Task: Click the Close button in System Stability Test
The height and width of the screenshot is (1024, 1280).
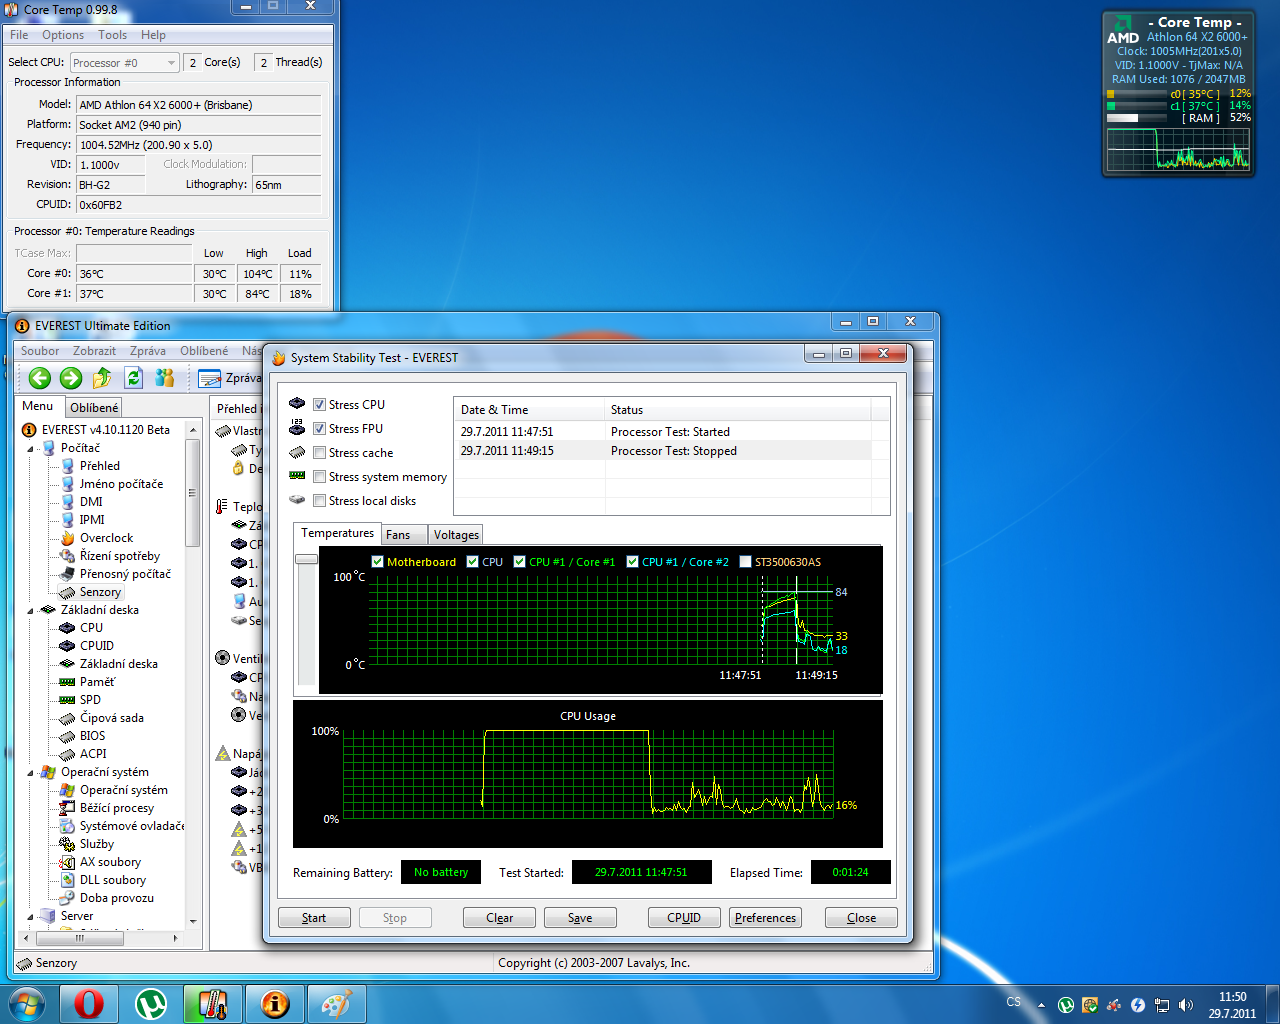Action: 861,918
